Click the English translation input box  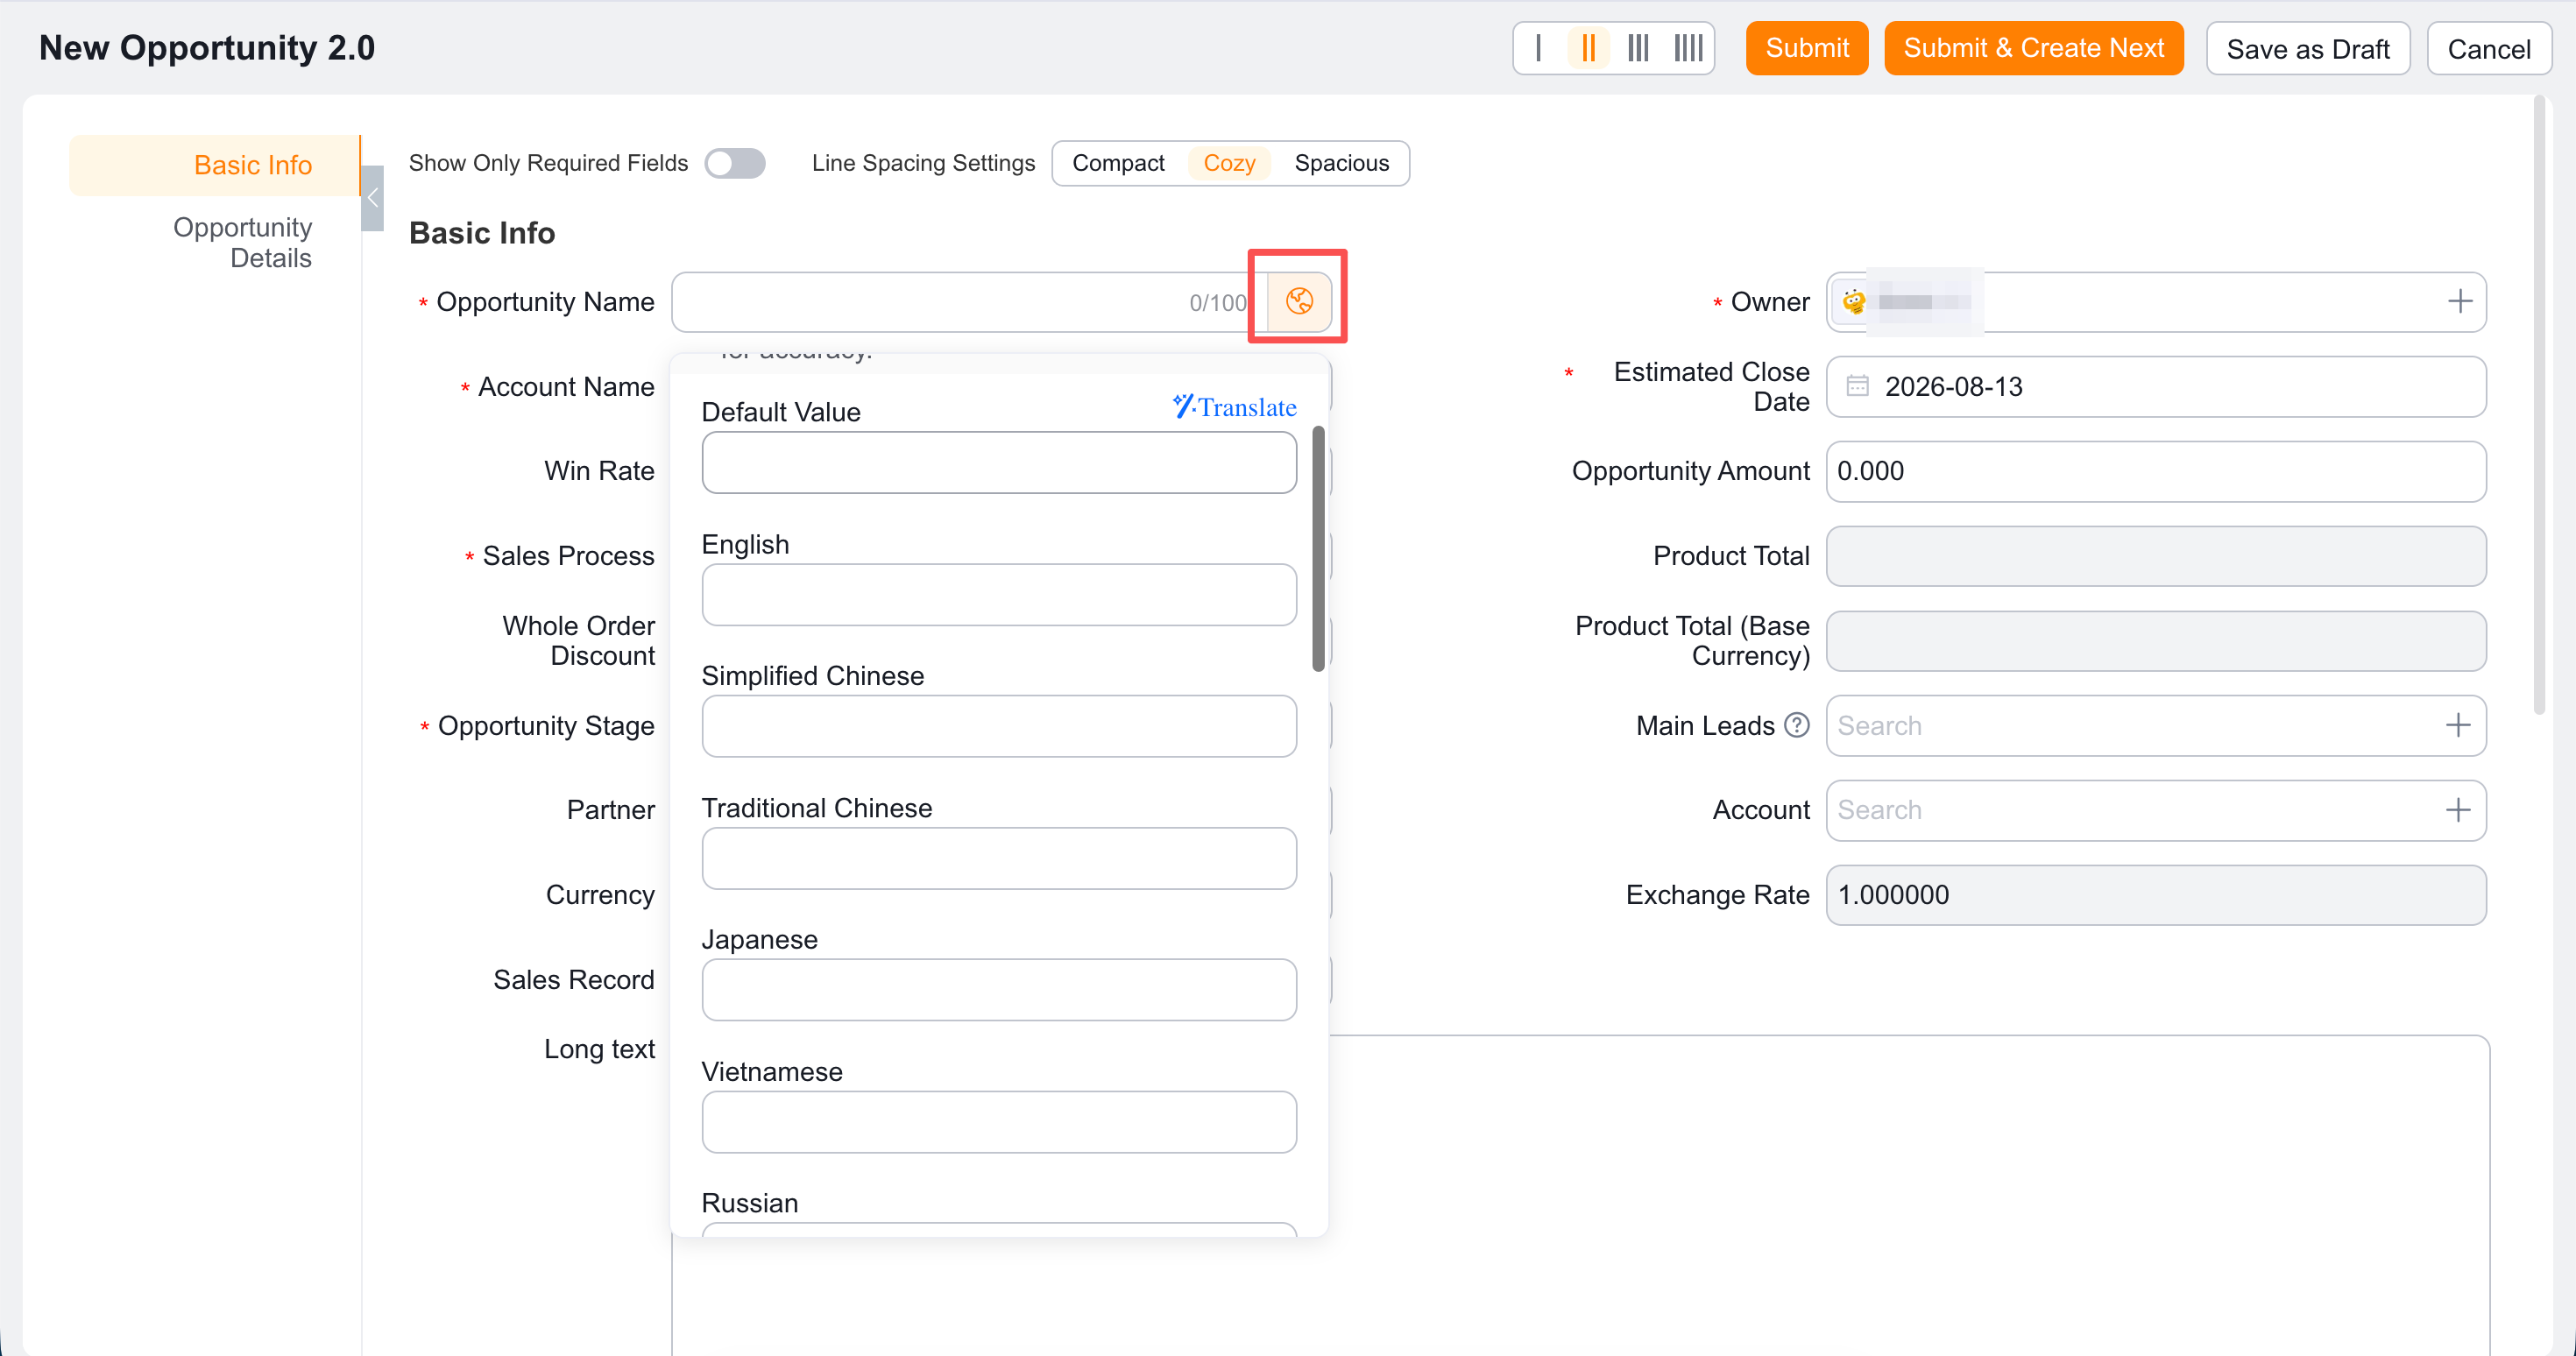pyautogui.click(x=999, y=594)
